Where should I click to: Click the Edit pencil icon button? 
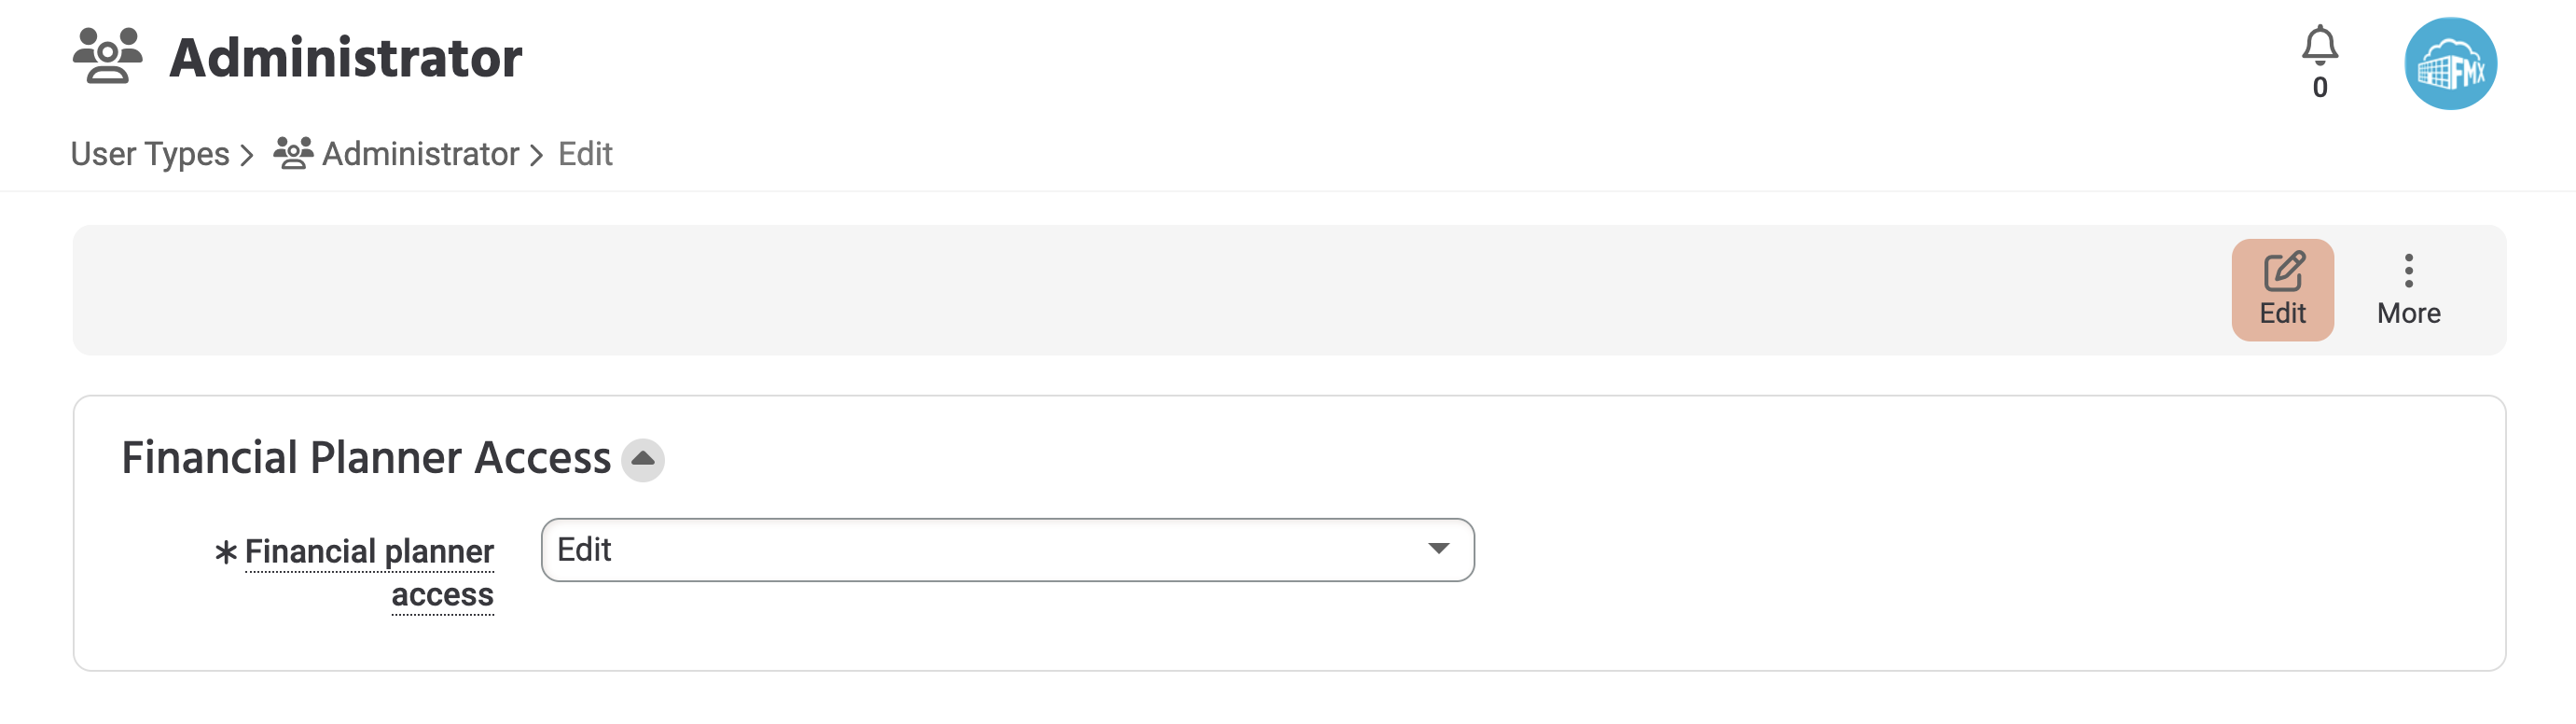[x=2282, y=289]
